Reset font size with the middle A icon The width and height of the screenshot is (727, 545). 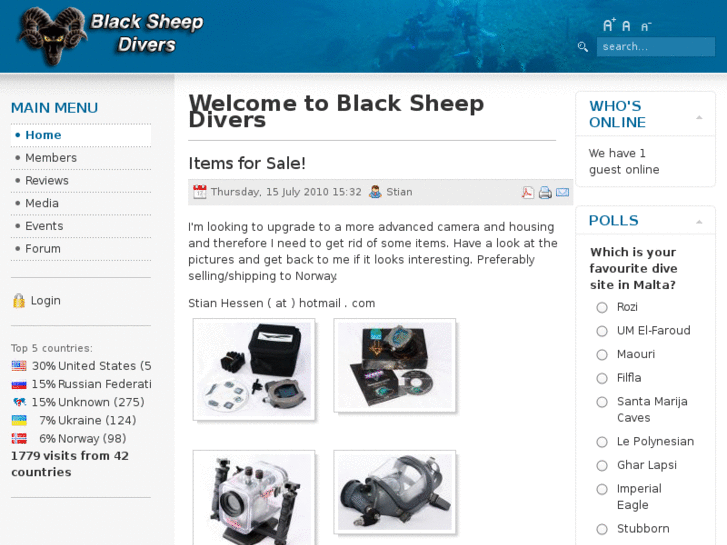click(626, 26)
